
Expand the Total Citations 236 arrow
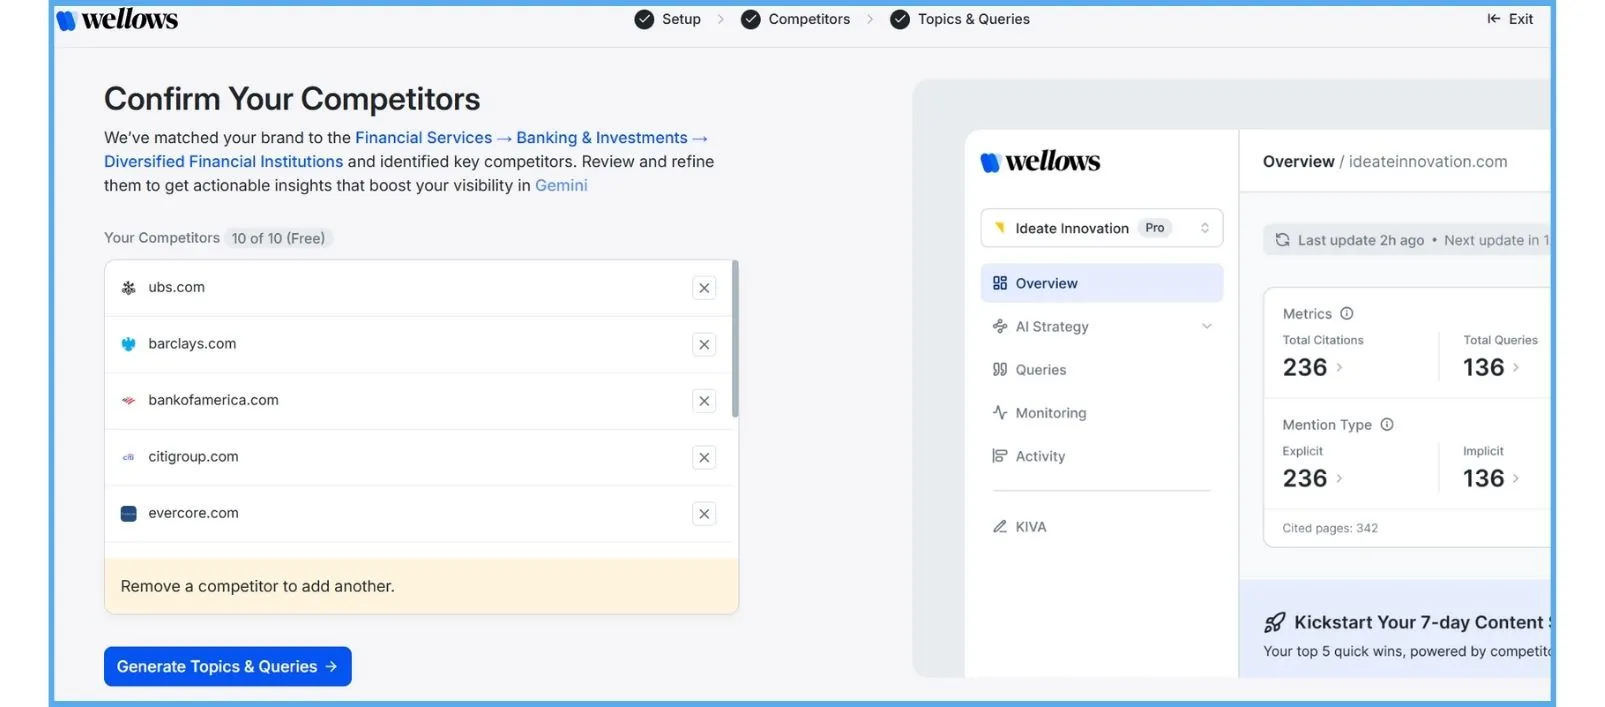(1340, 368)
